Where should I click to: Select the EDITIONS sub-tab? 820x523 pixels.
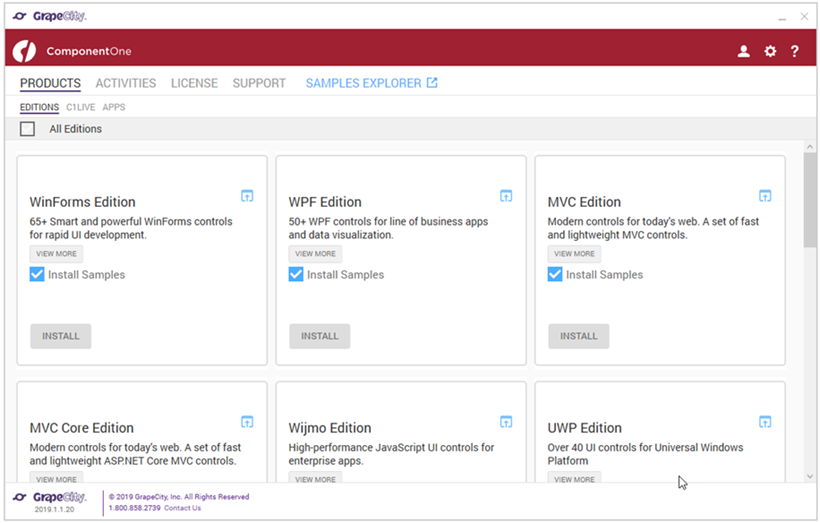click(x=39, y=107)
